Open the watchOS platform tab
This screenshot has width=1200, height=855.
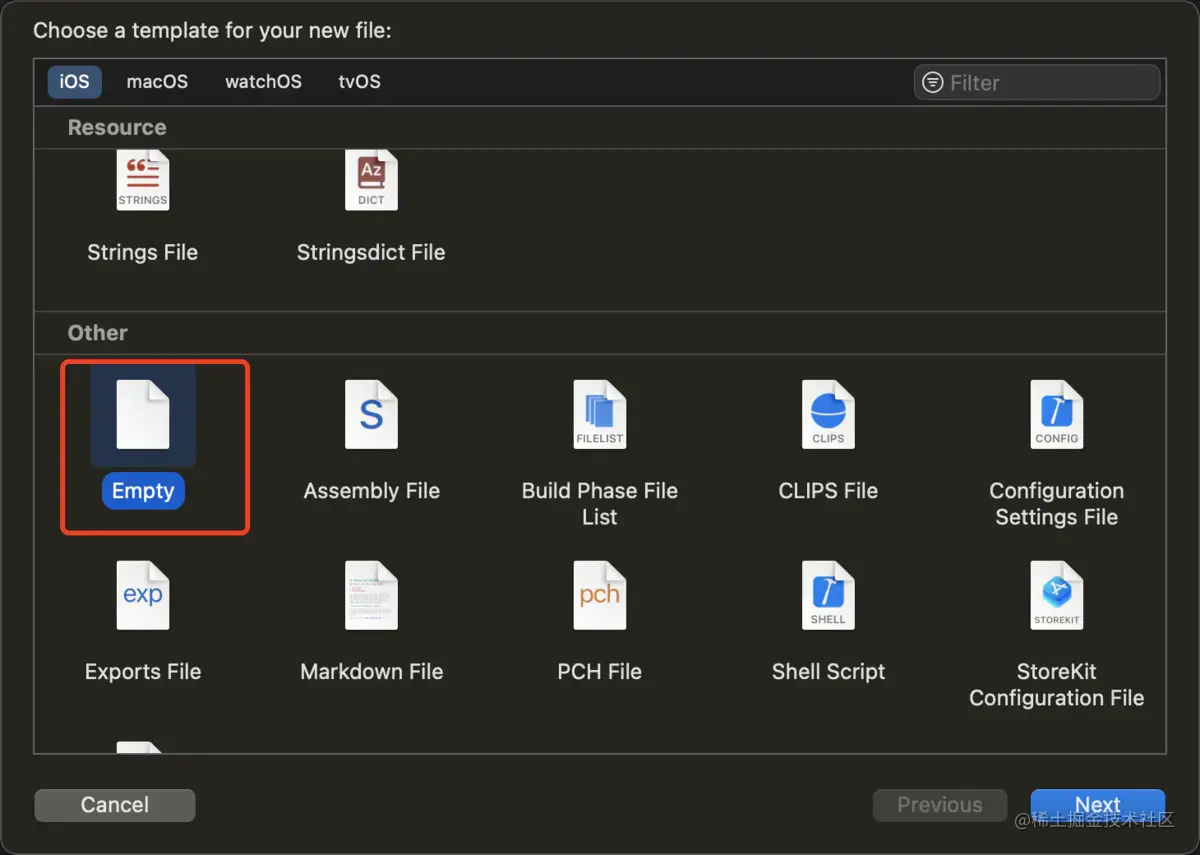pyautogui.click(x=263, y=82)
